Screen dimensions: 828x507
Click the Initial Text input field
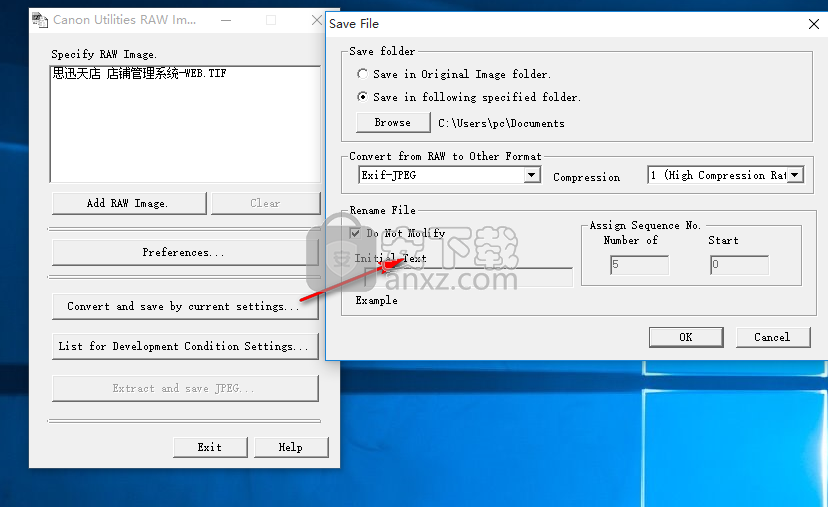click(x=469, y=277)
